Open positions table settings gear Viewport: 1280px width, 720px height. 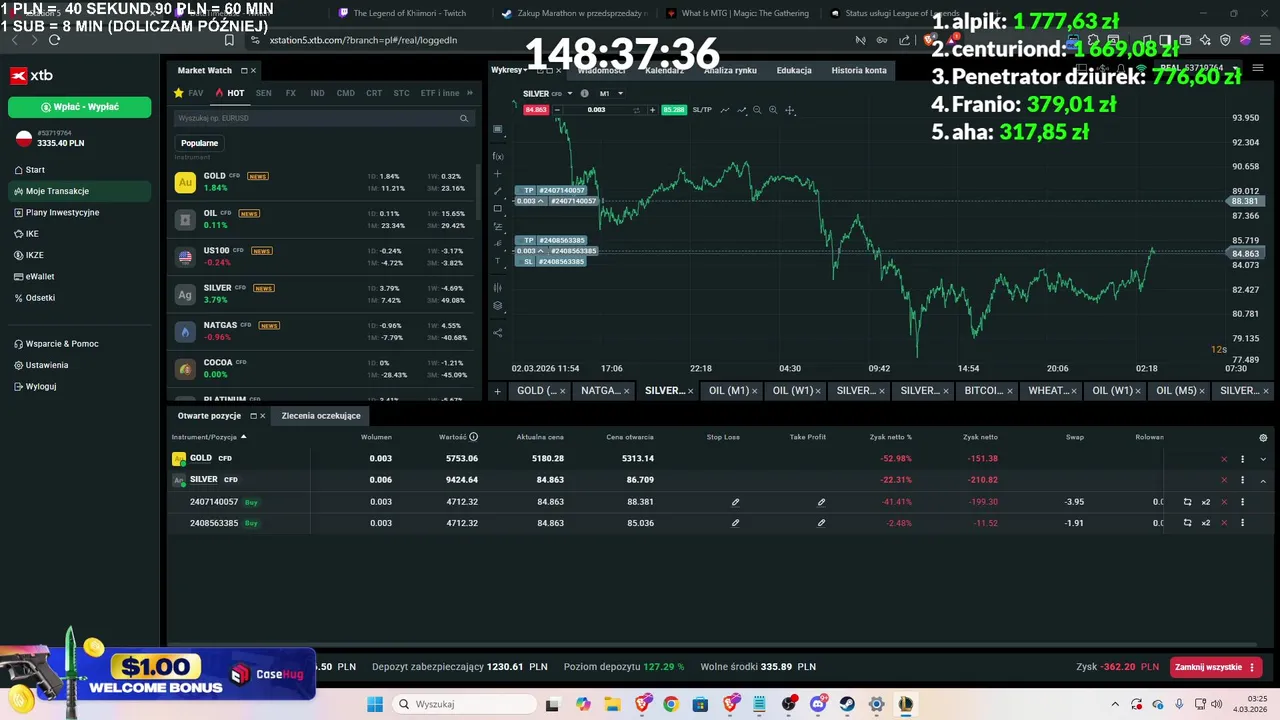point(1263,438)
